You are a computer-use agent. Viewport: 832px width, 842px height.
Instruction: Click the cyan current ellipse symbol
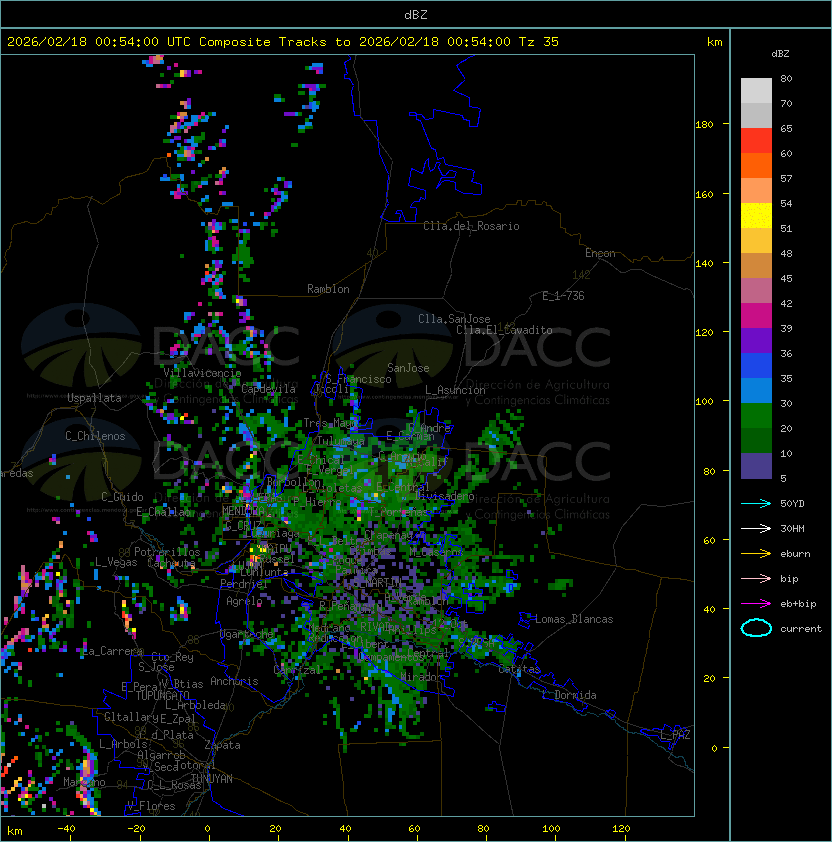click(756, 628)
